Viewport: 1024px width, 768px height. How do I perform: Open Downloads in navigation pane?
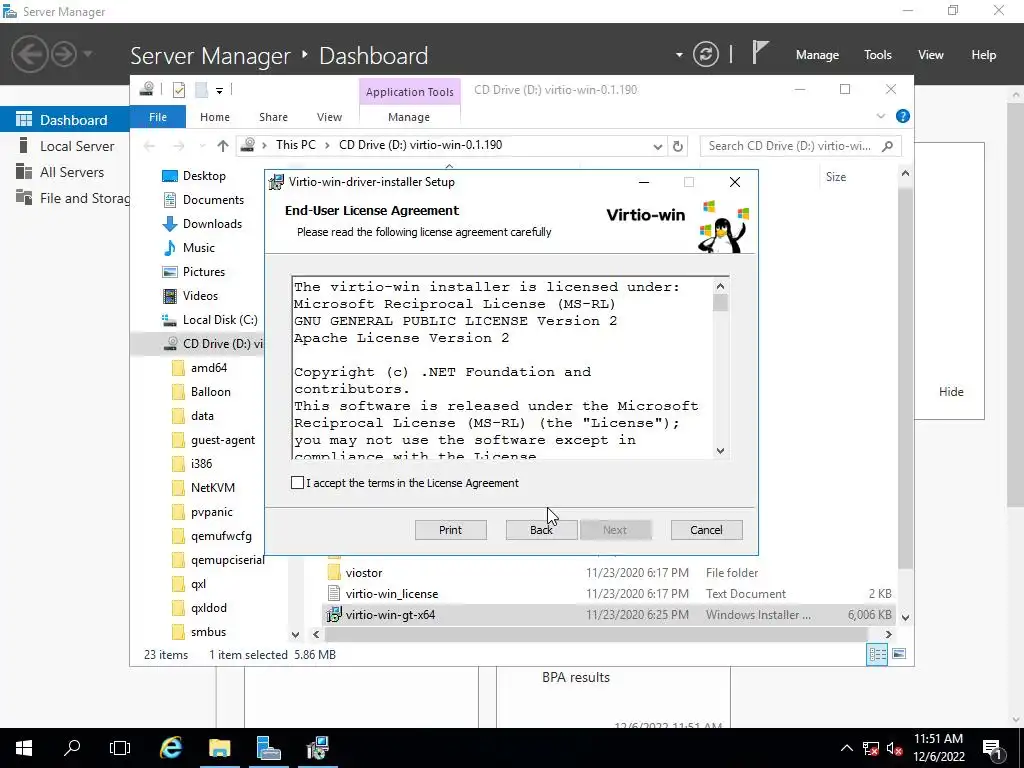212,224
